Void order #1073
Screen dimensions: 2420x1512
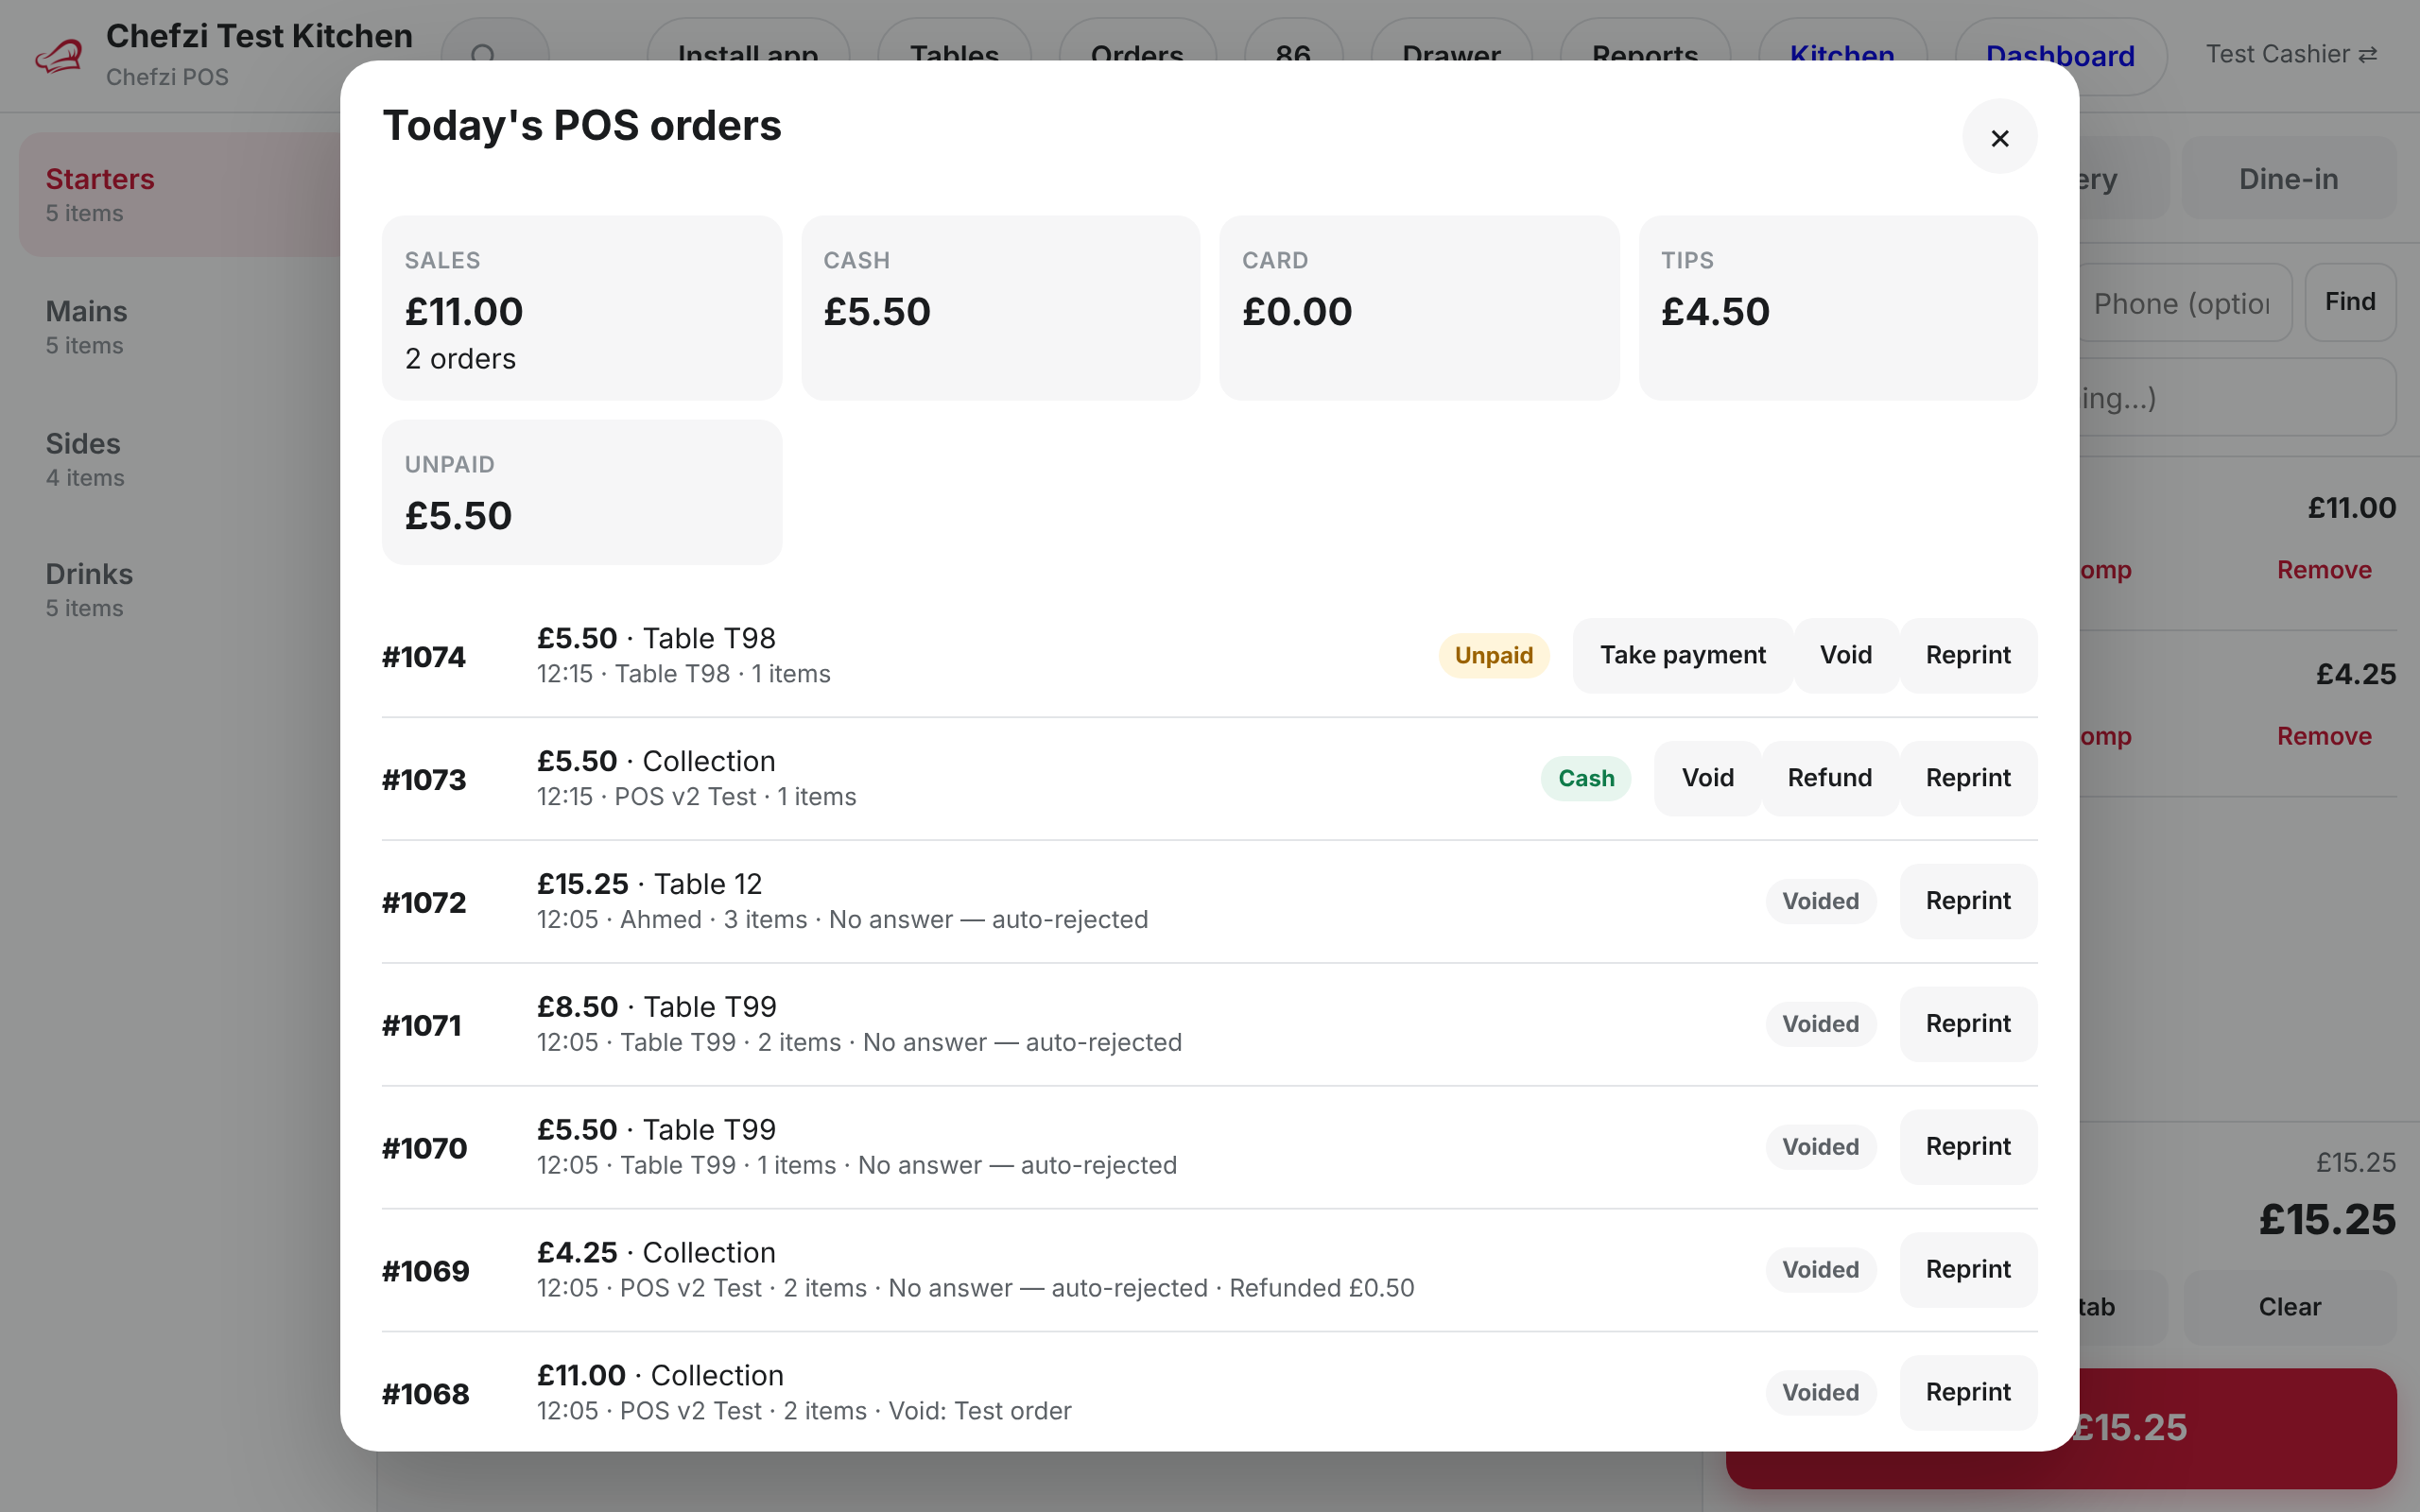point(1706,778)
